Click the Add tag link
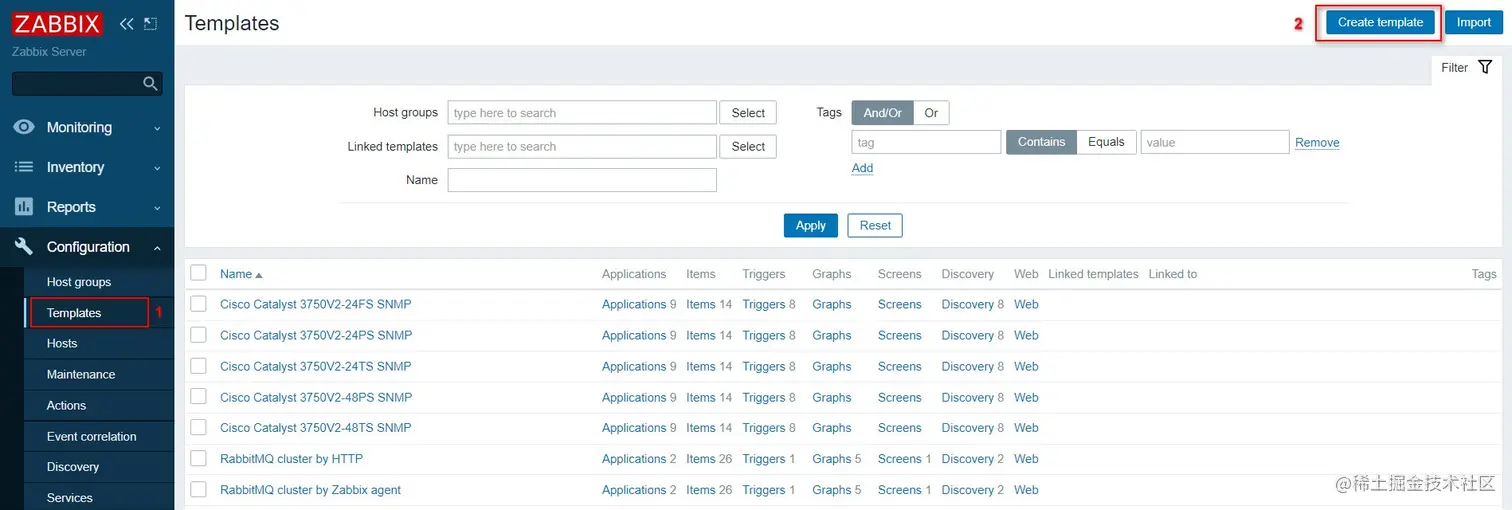The image size is (1512, 510). [862, 168]
